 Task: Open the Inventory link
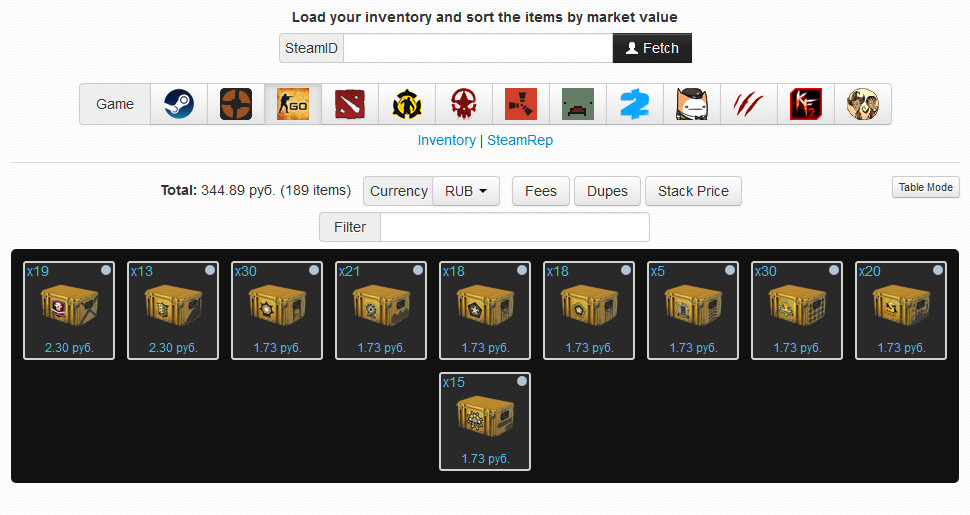[447, 141]
